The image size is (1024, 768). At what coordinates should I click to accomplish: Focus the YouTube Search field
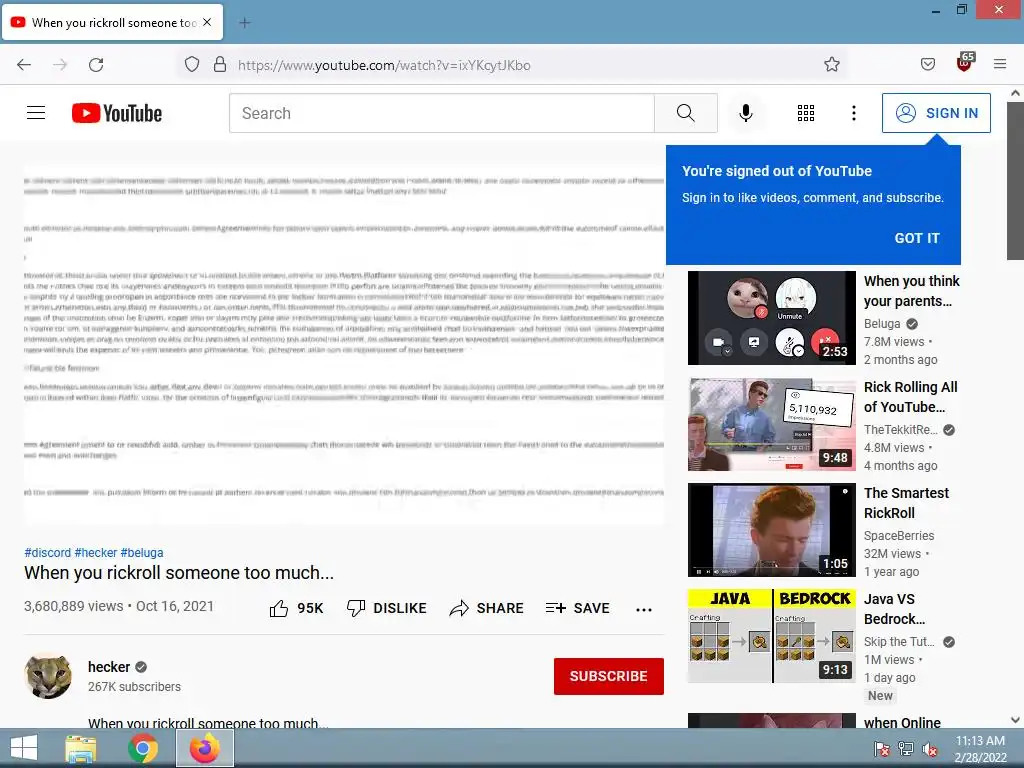[x=441, y=113]
